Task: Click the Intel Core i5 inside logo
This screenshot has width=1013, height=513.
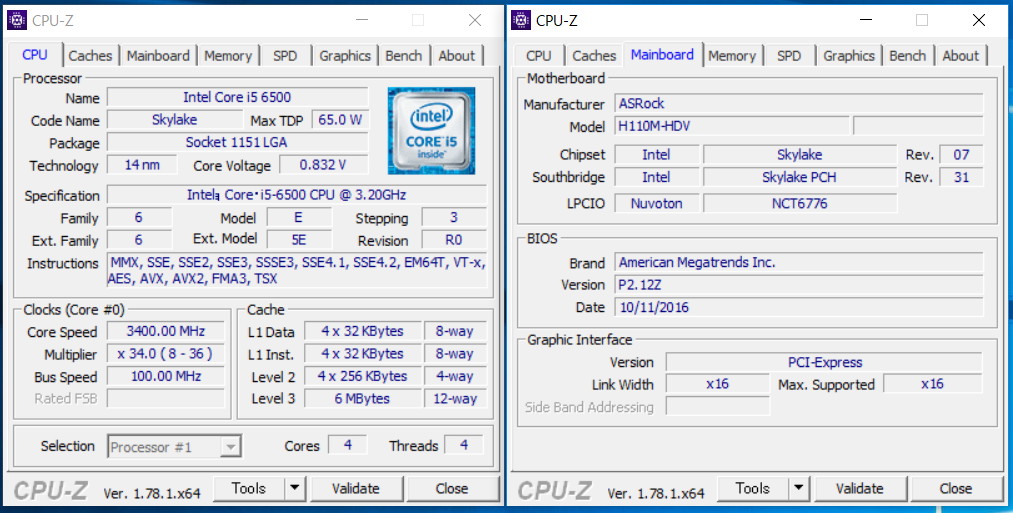Action: [431, 131]
